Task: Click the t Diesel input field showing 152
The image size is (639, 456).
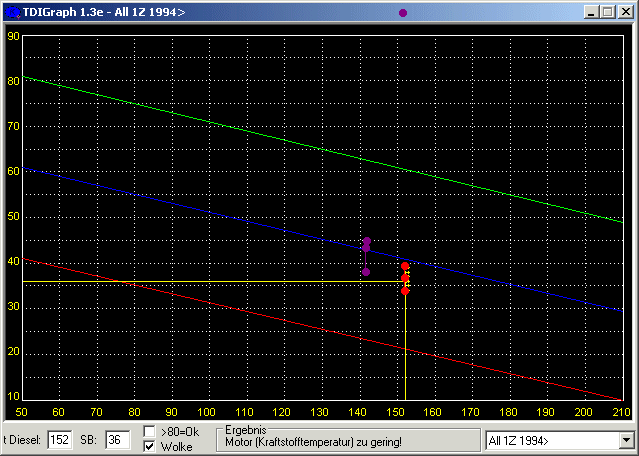Action: (x=59, y=440)
